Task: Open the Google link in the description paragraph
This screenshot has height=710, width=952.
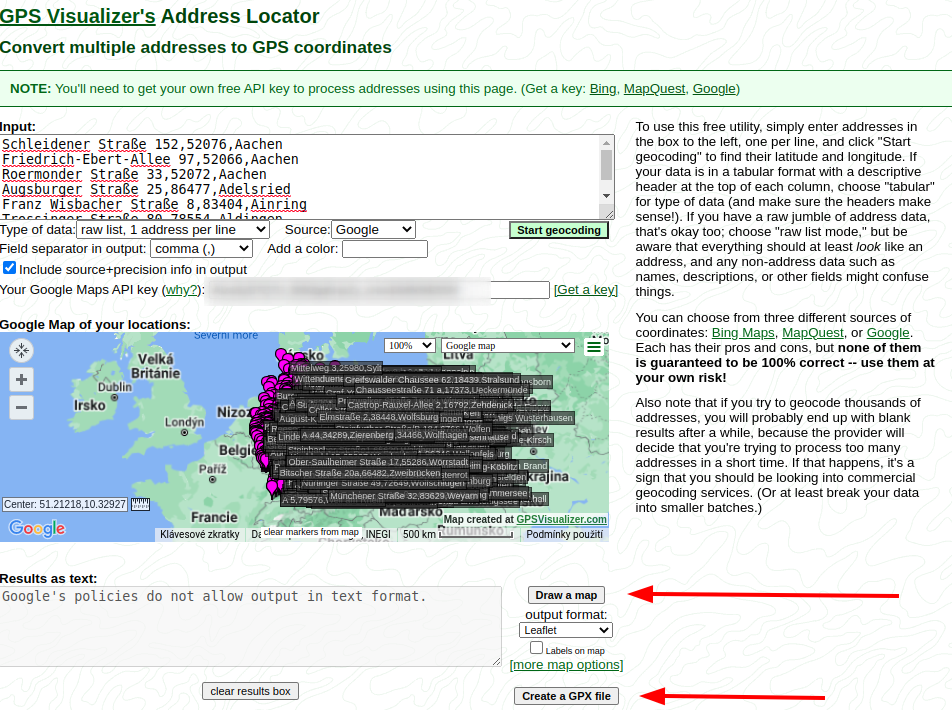Action: point(888,333)
